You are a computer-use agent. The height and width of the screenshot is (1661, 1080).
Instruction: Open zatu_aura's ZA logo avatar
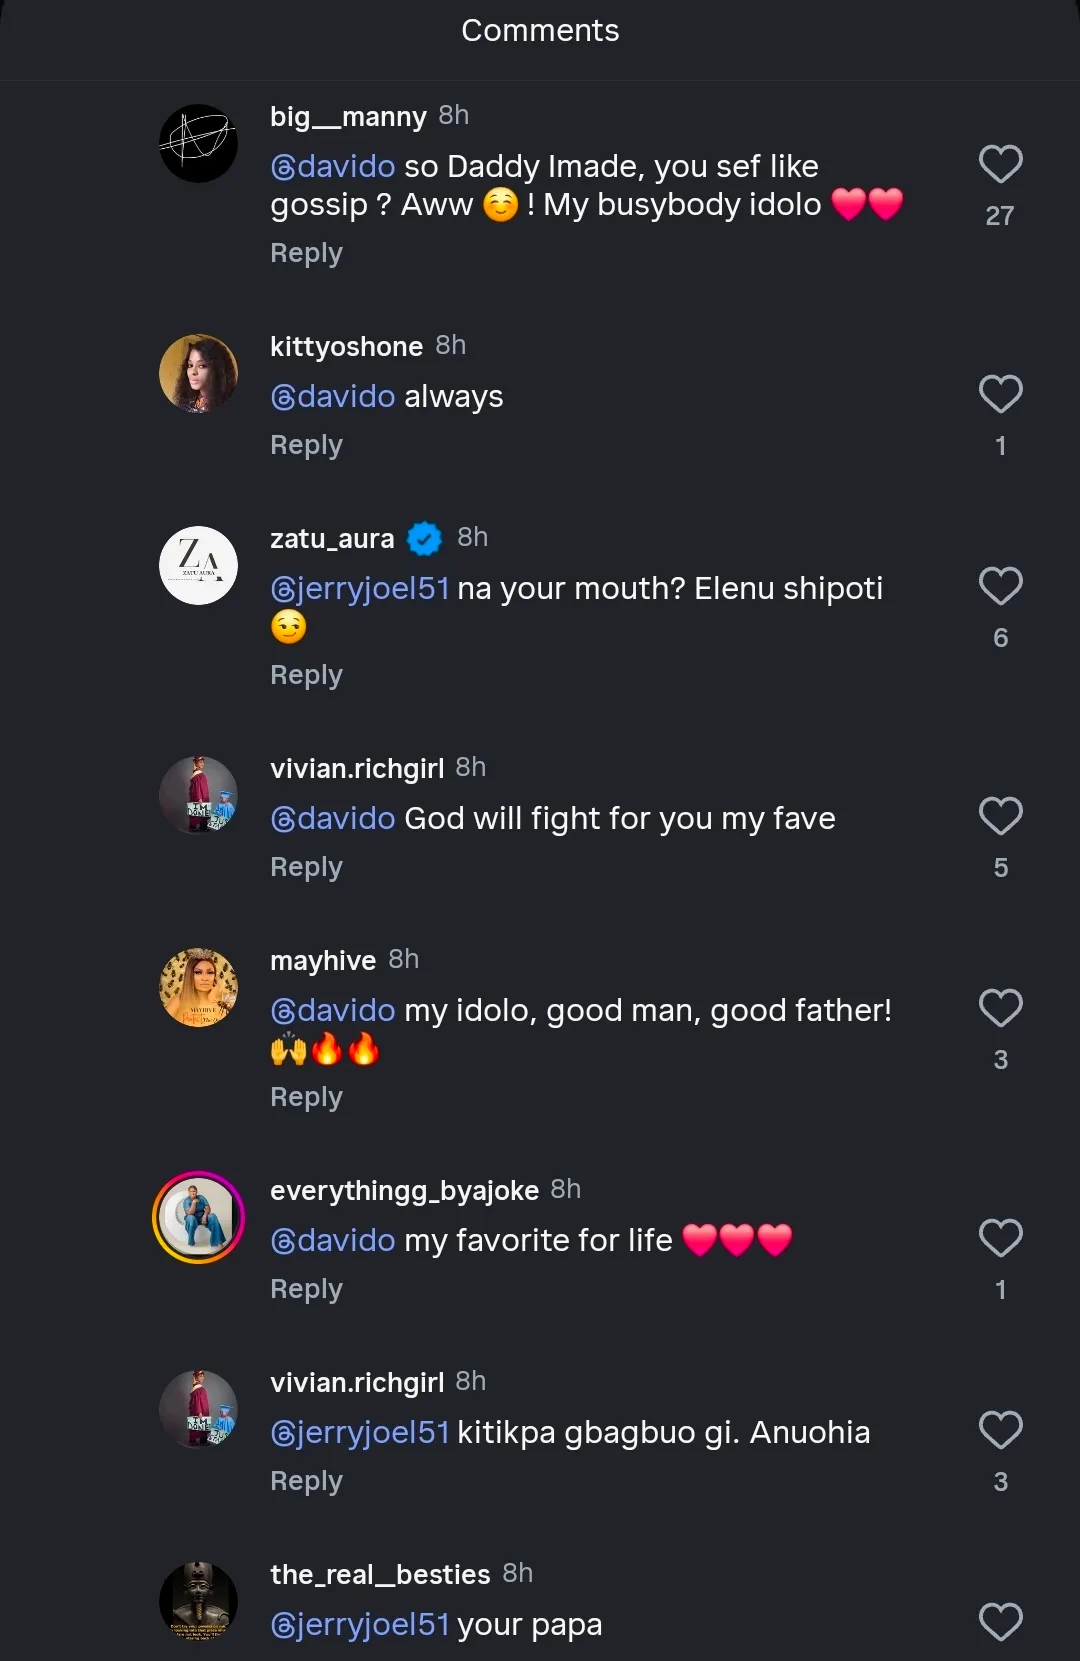click(x=199, y=566)
